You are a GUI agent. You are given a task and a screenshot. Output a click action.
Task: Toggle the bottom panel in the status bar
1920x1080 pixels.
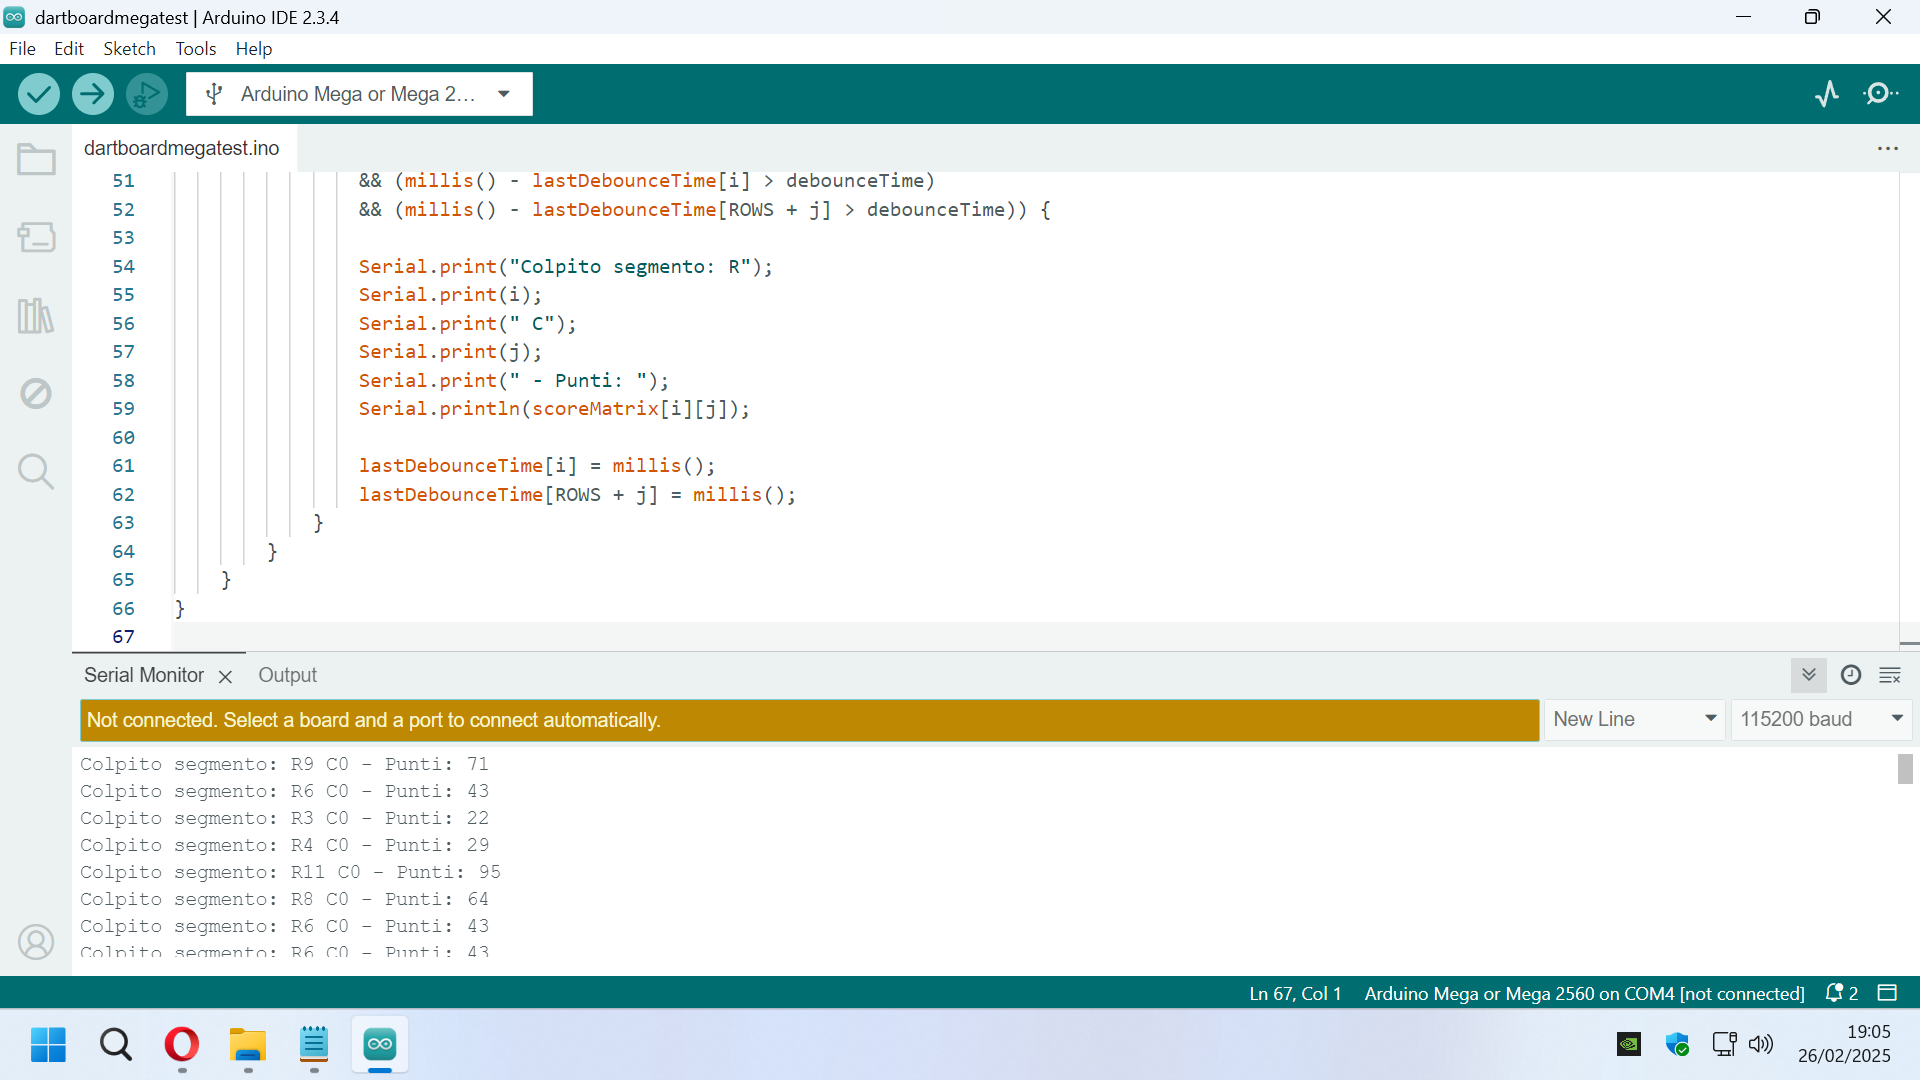1887,993
